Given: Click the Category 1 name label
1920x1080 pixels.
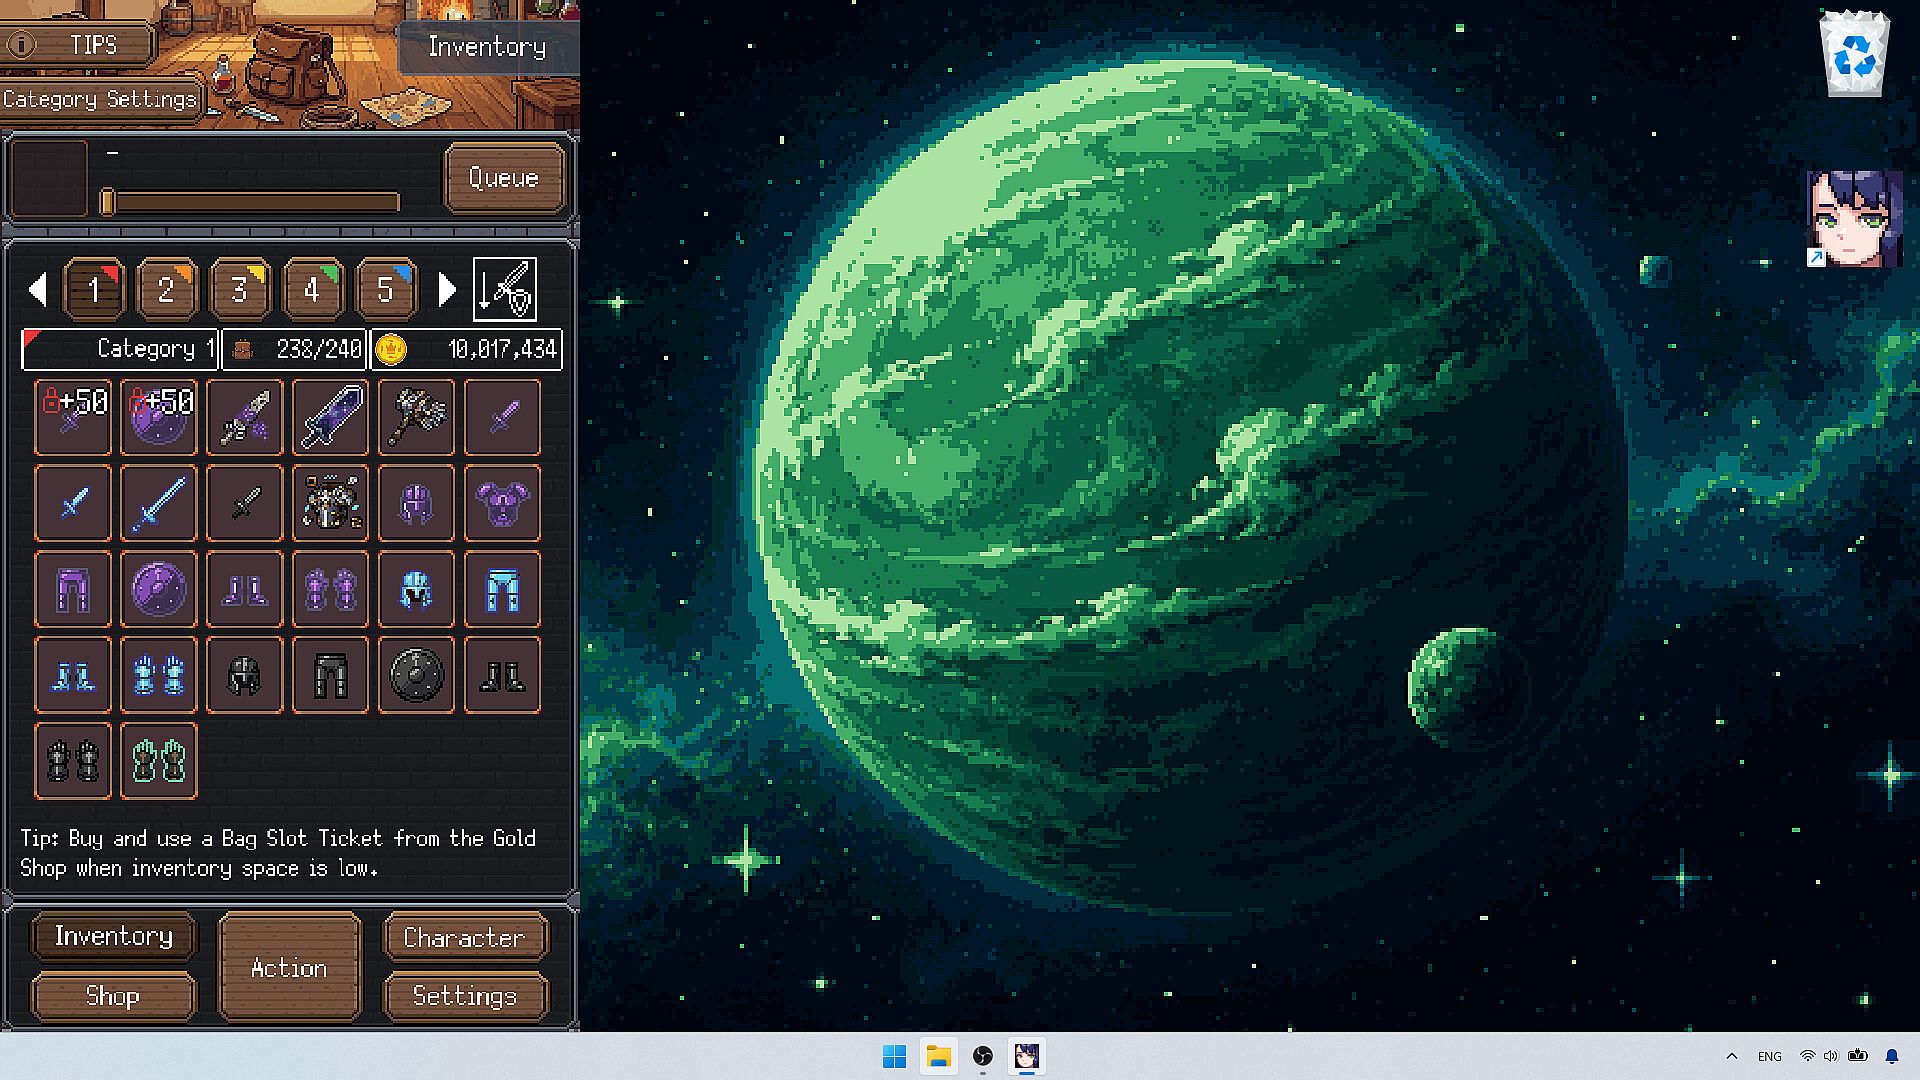Looking at the screenshot, I should [x=120, y=349].
